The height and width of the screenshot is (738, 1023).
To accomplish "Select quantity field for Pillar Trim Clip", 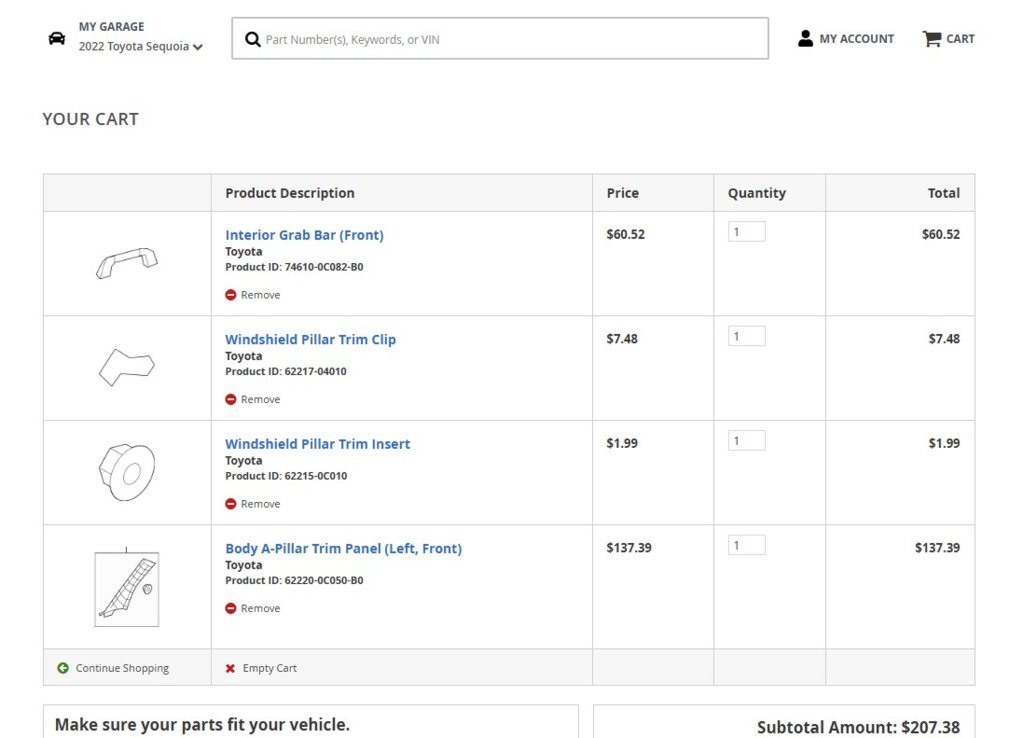I will point(746,336).
